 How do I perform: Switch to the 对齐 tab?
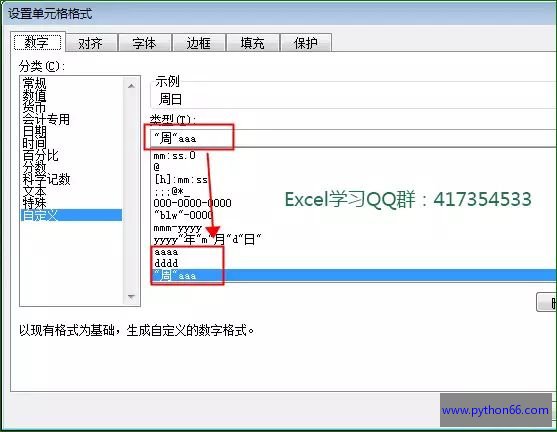91,43
